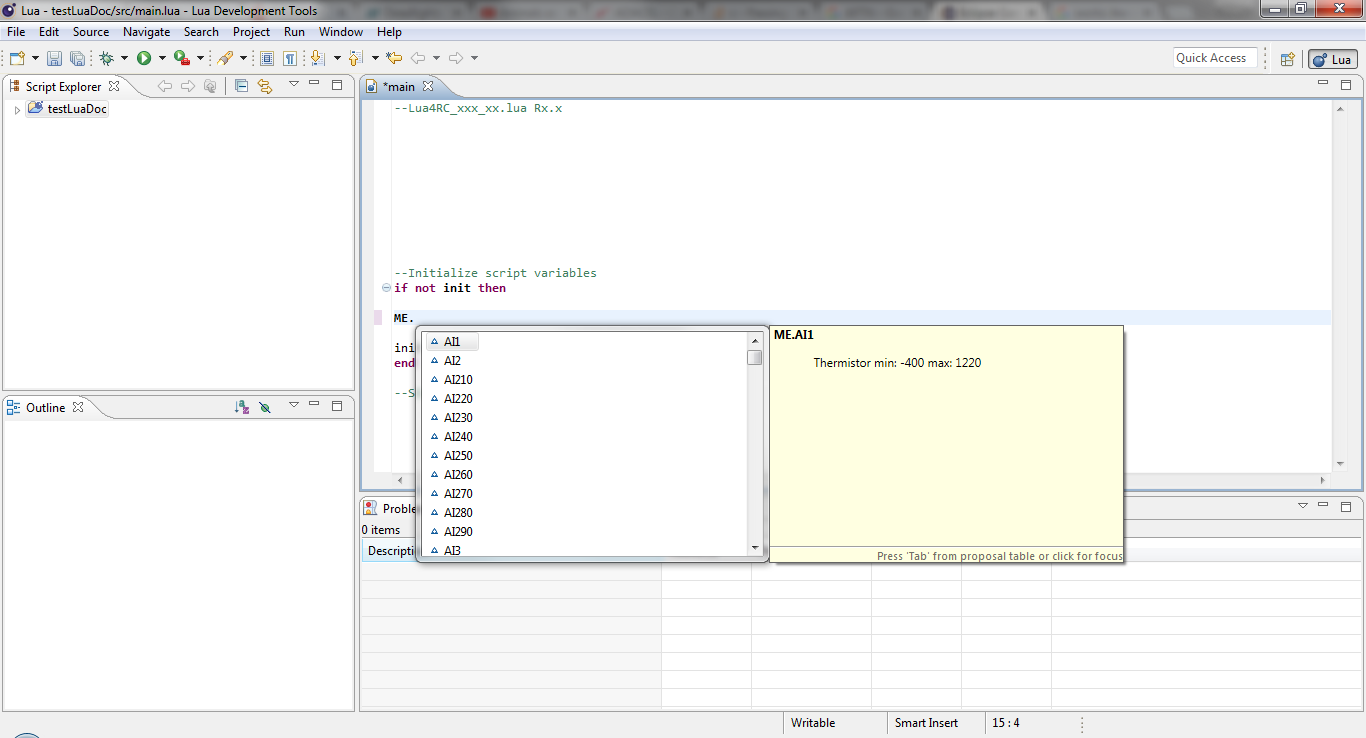The image size is (1366, 738).
Task: Choose AI250 from the proposal list
Action: [458, 456]
